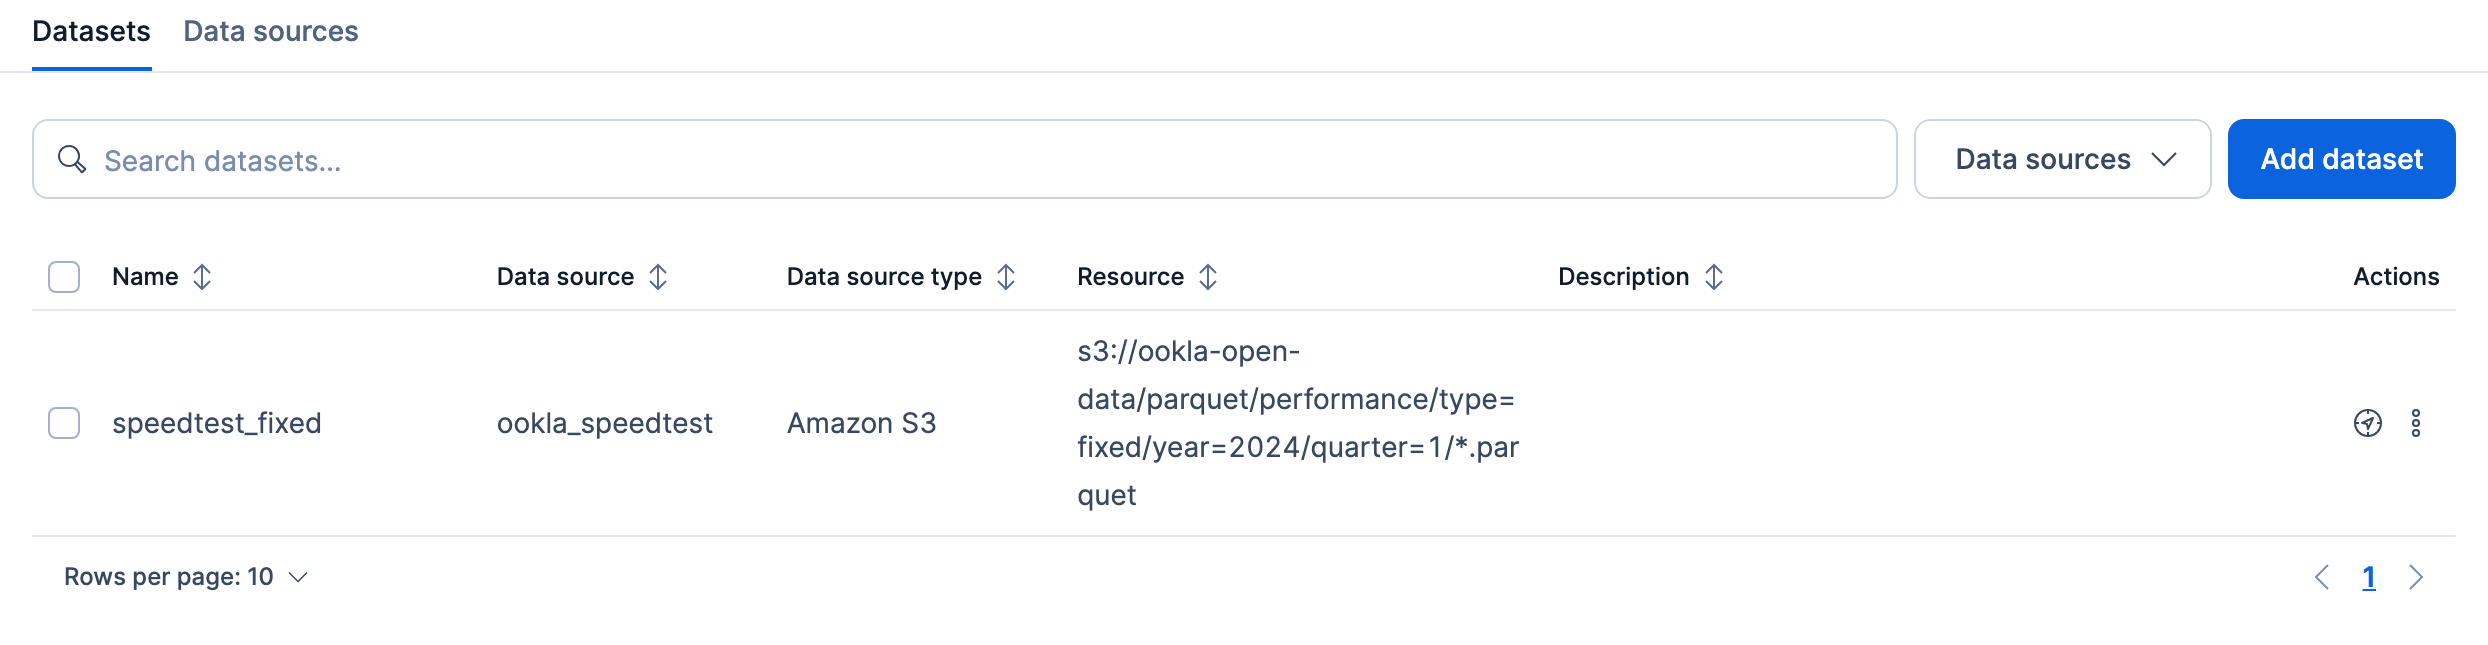The width and height of the screenshot is (2488, 645).
Task: Sort by Data source column arrows
Action: tap(658, 277)
